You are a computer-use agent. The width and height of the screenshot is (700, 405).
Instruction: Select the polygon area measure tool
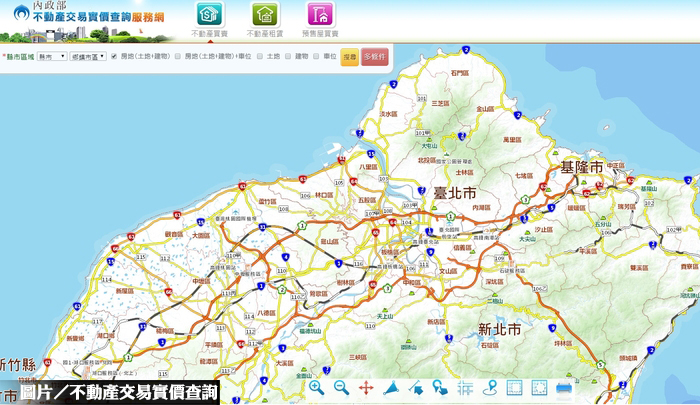coord(391,388)
